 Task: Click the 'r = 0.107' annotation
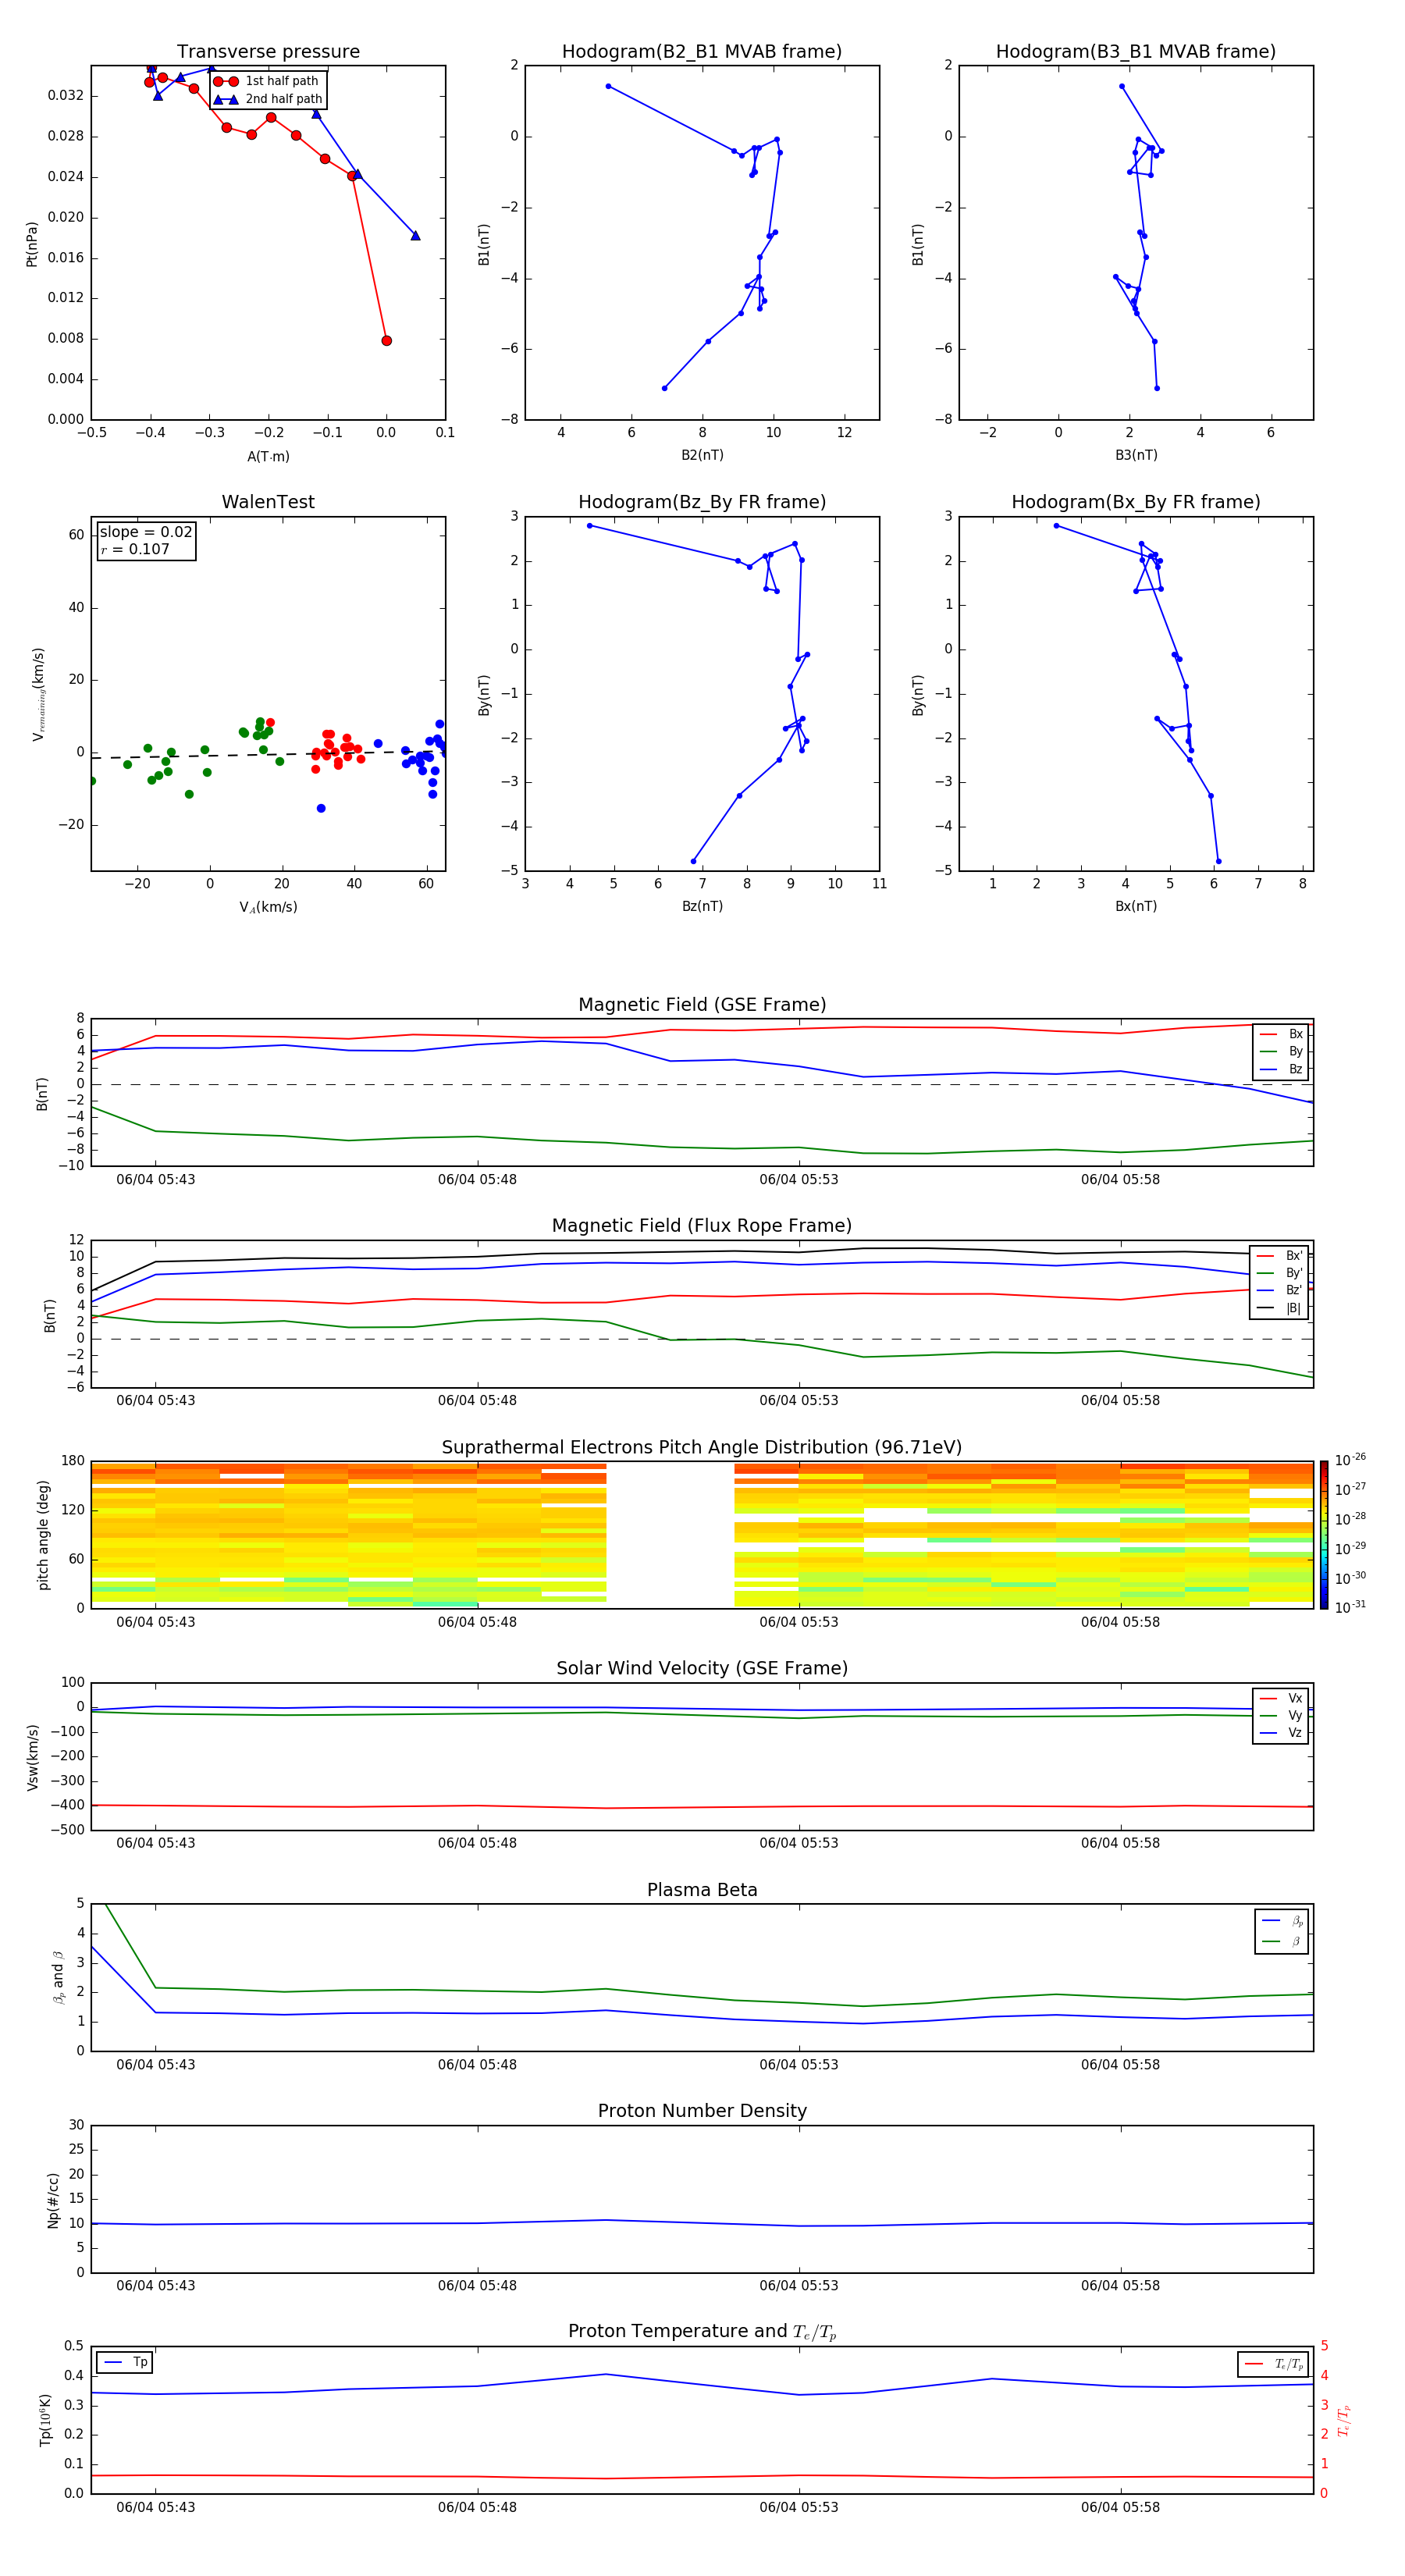coord(135,550)
